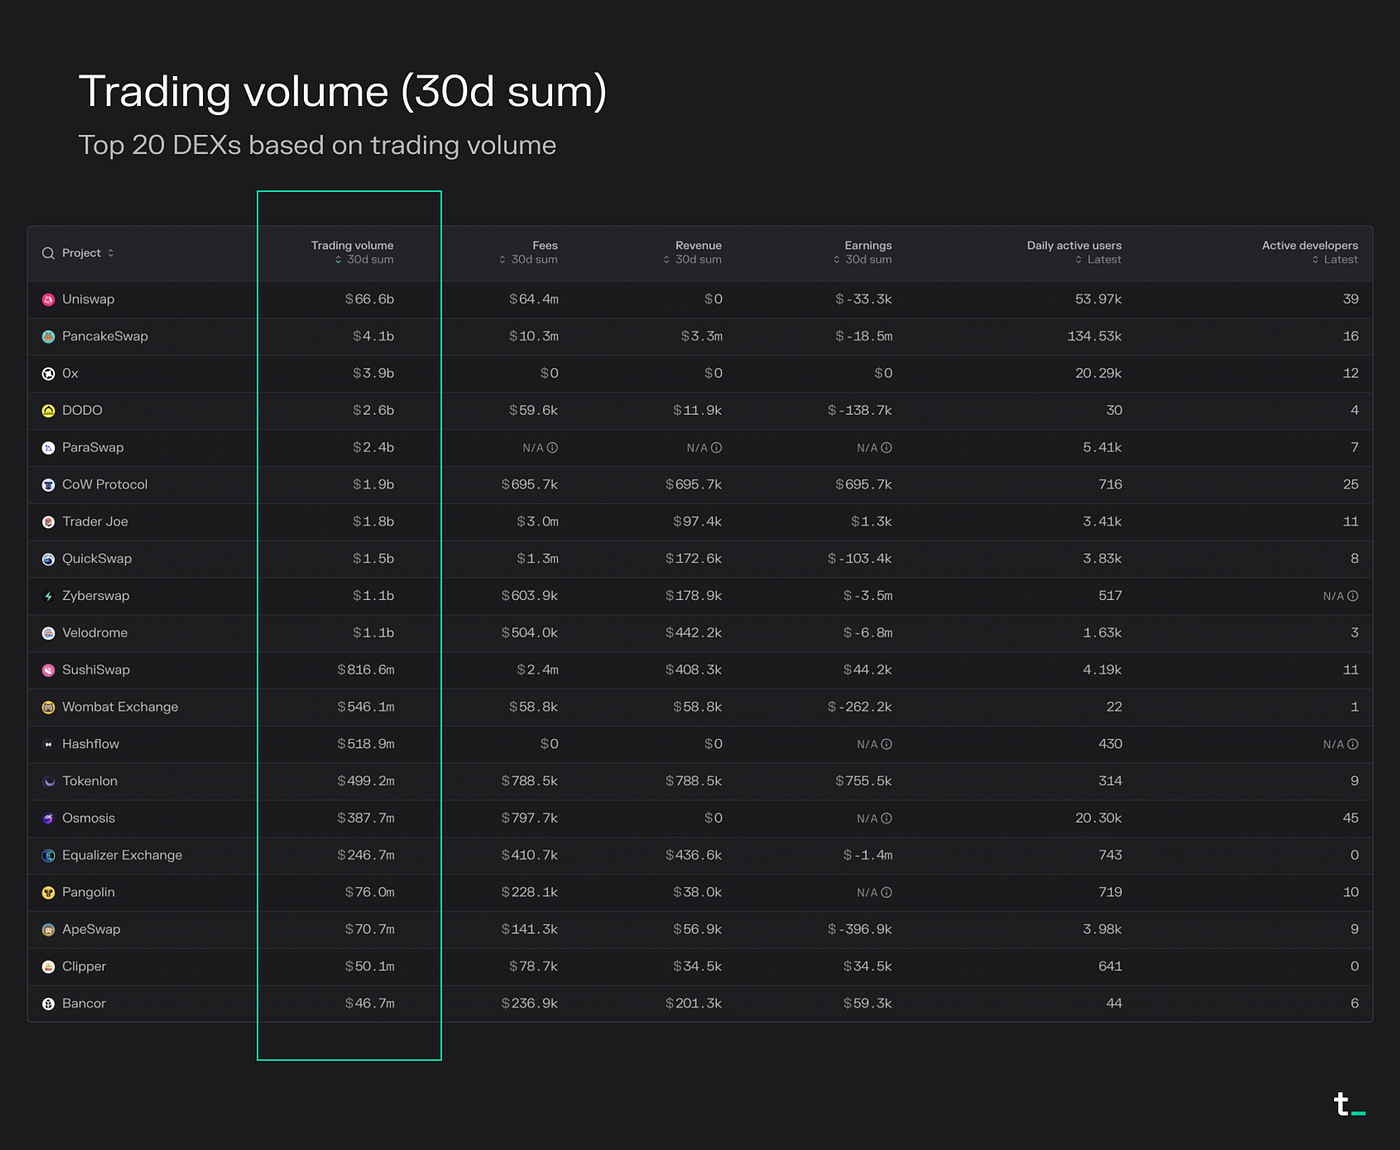Click the Equalizer Exchange logo icon

[x=48, y=855]
